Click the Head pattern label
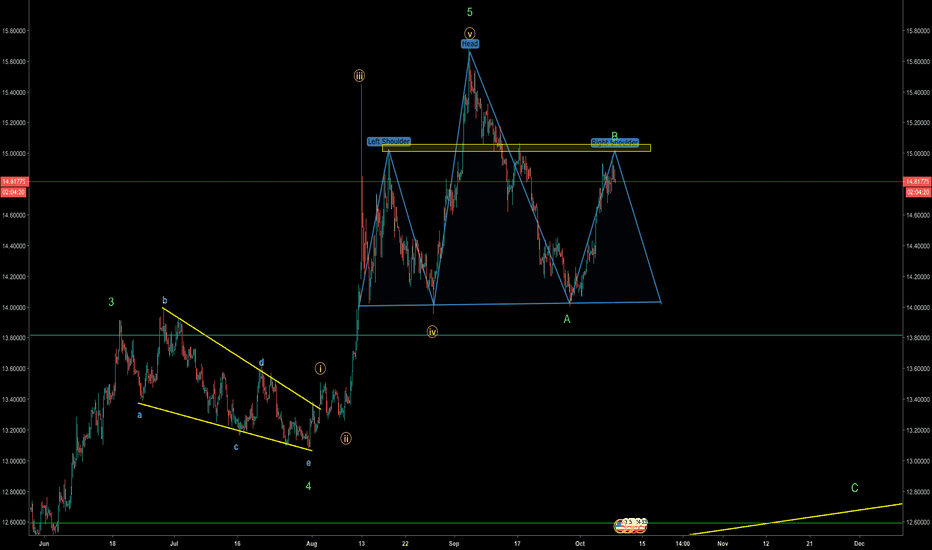The height and width of the screenshot is (550, 932). [x=470, y=44]
